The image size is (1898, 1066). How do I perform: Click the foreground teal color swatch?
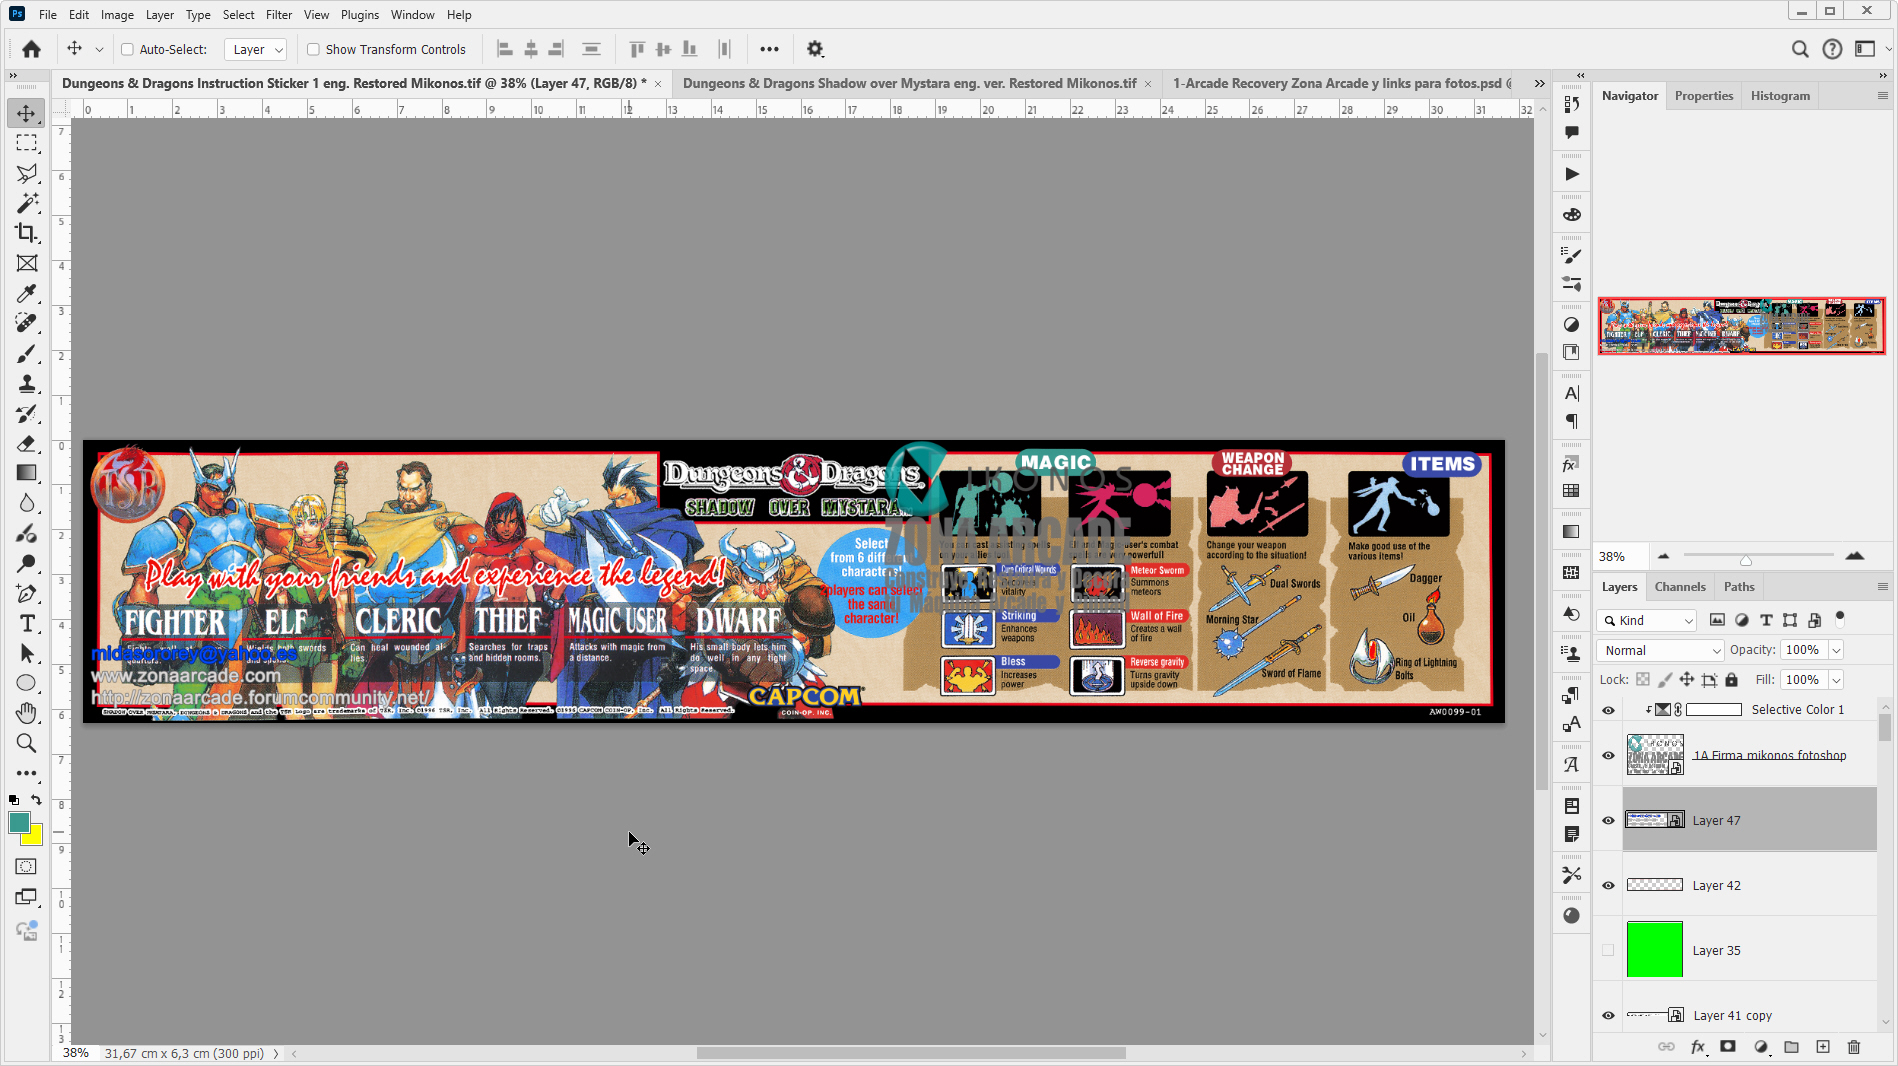point(19,822)
